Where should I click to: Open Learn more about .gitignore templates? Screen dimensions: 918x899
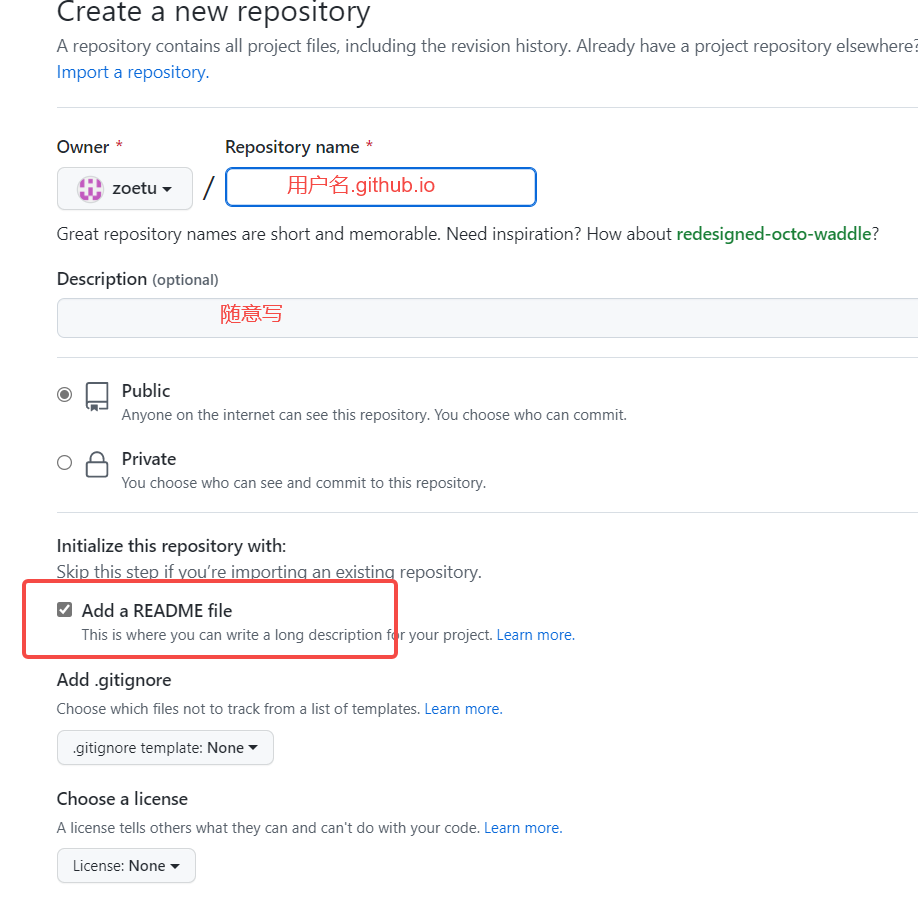(x=462, y=708)
